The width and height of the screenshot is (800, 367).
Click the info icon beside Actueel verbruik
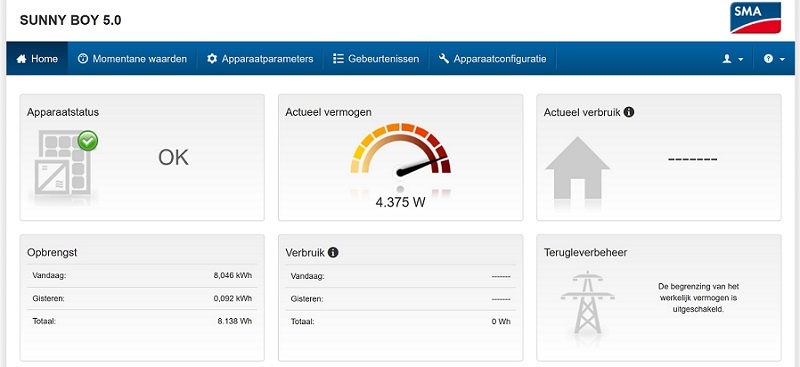(x=629, y=112)
